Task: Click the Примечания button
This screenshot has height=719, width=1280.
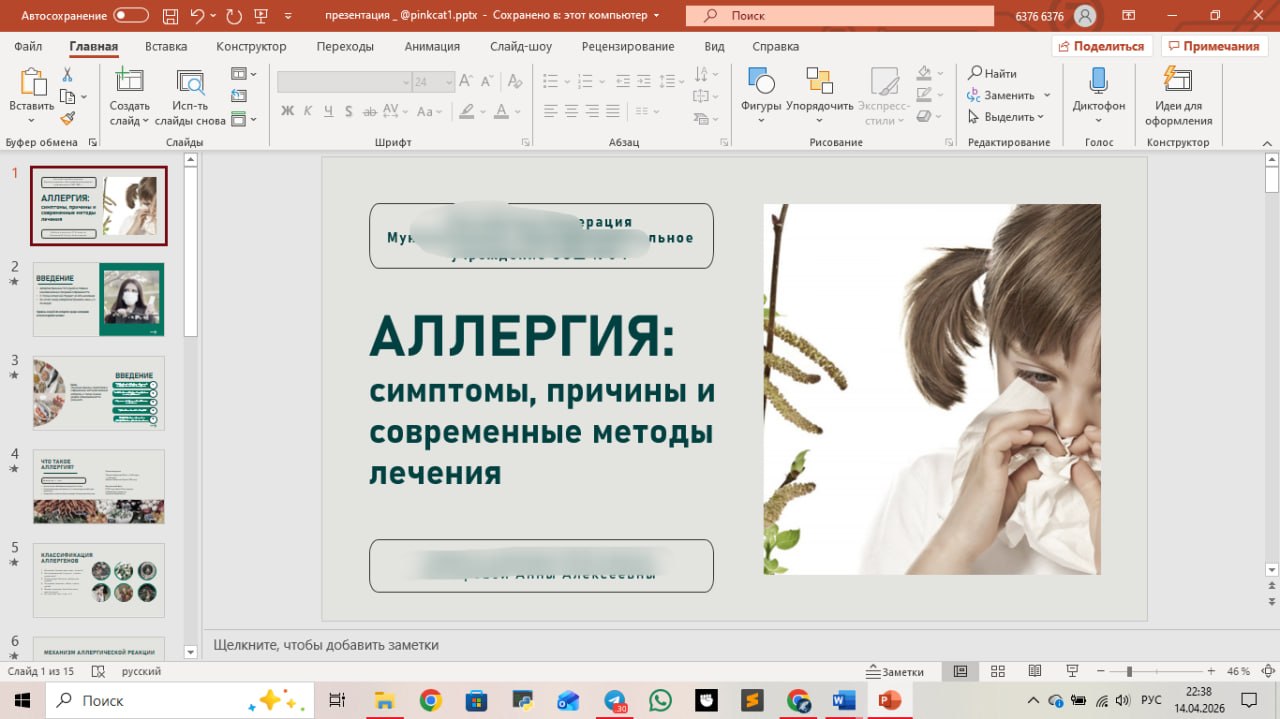Action: 1214,46
